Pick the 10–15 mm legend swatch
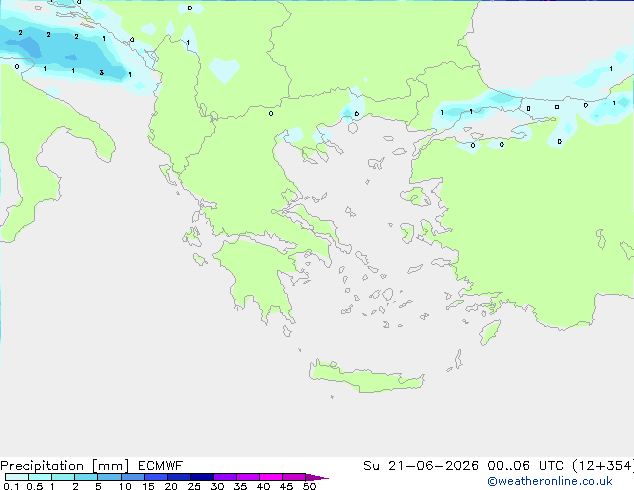The height and width of the screenshot is (490, 634). [133, 477]
